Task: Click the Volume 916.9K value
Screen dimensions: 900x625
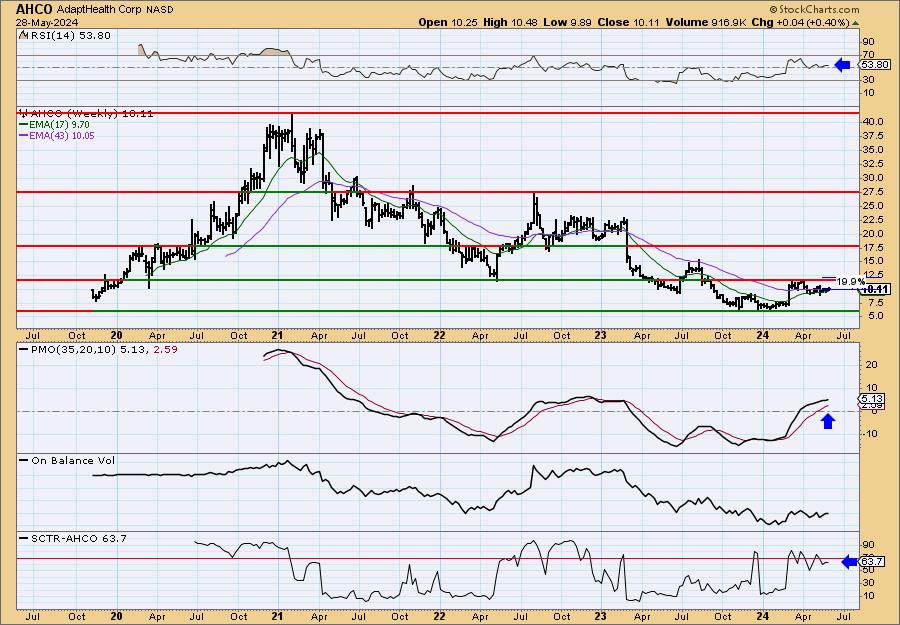Action: [x=707, y=22]
